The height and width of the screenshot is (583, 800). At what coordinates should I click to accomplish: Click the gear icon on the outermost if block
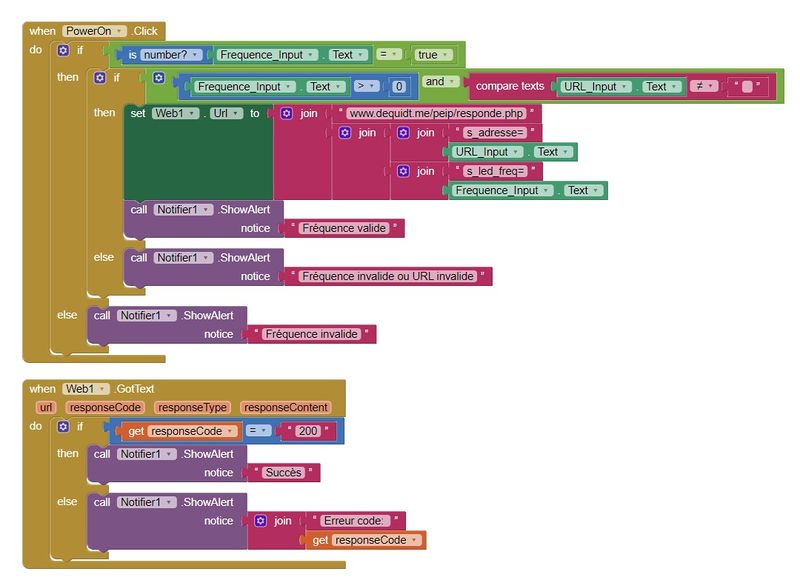pyautogui.click(x=64, y=50)
